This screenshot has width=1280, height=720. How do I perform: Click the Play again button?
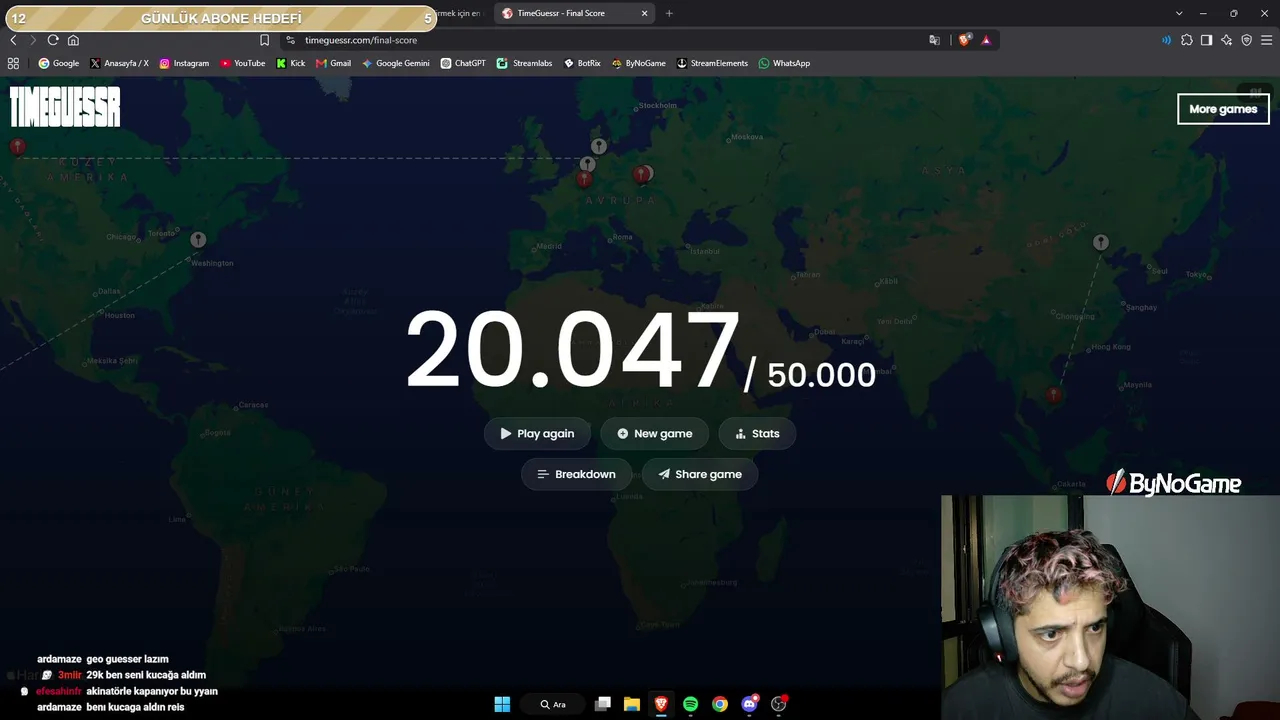point(537,434)
